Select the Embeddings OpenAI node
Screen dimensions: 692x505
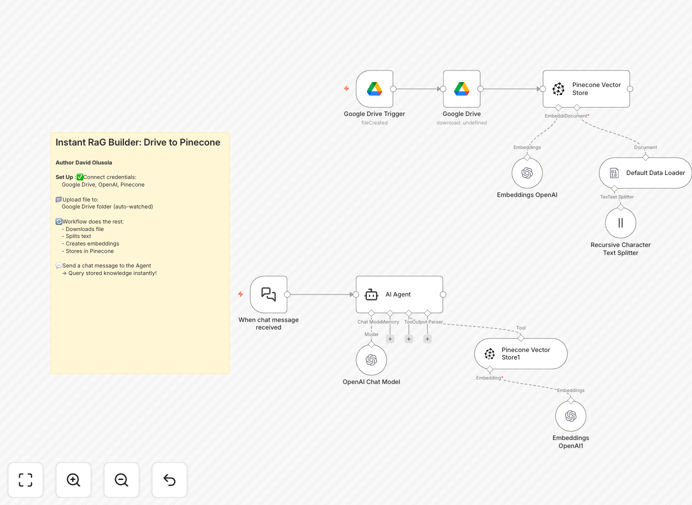click(527, 173)
